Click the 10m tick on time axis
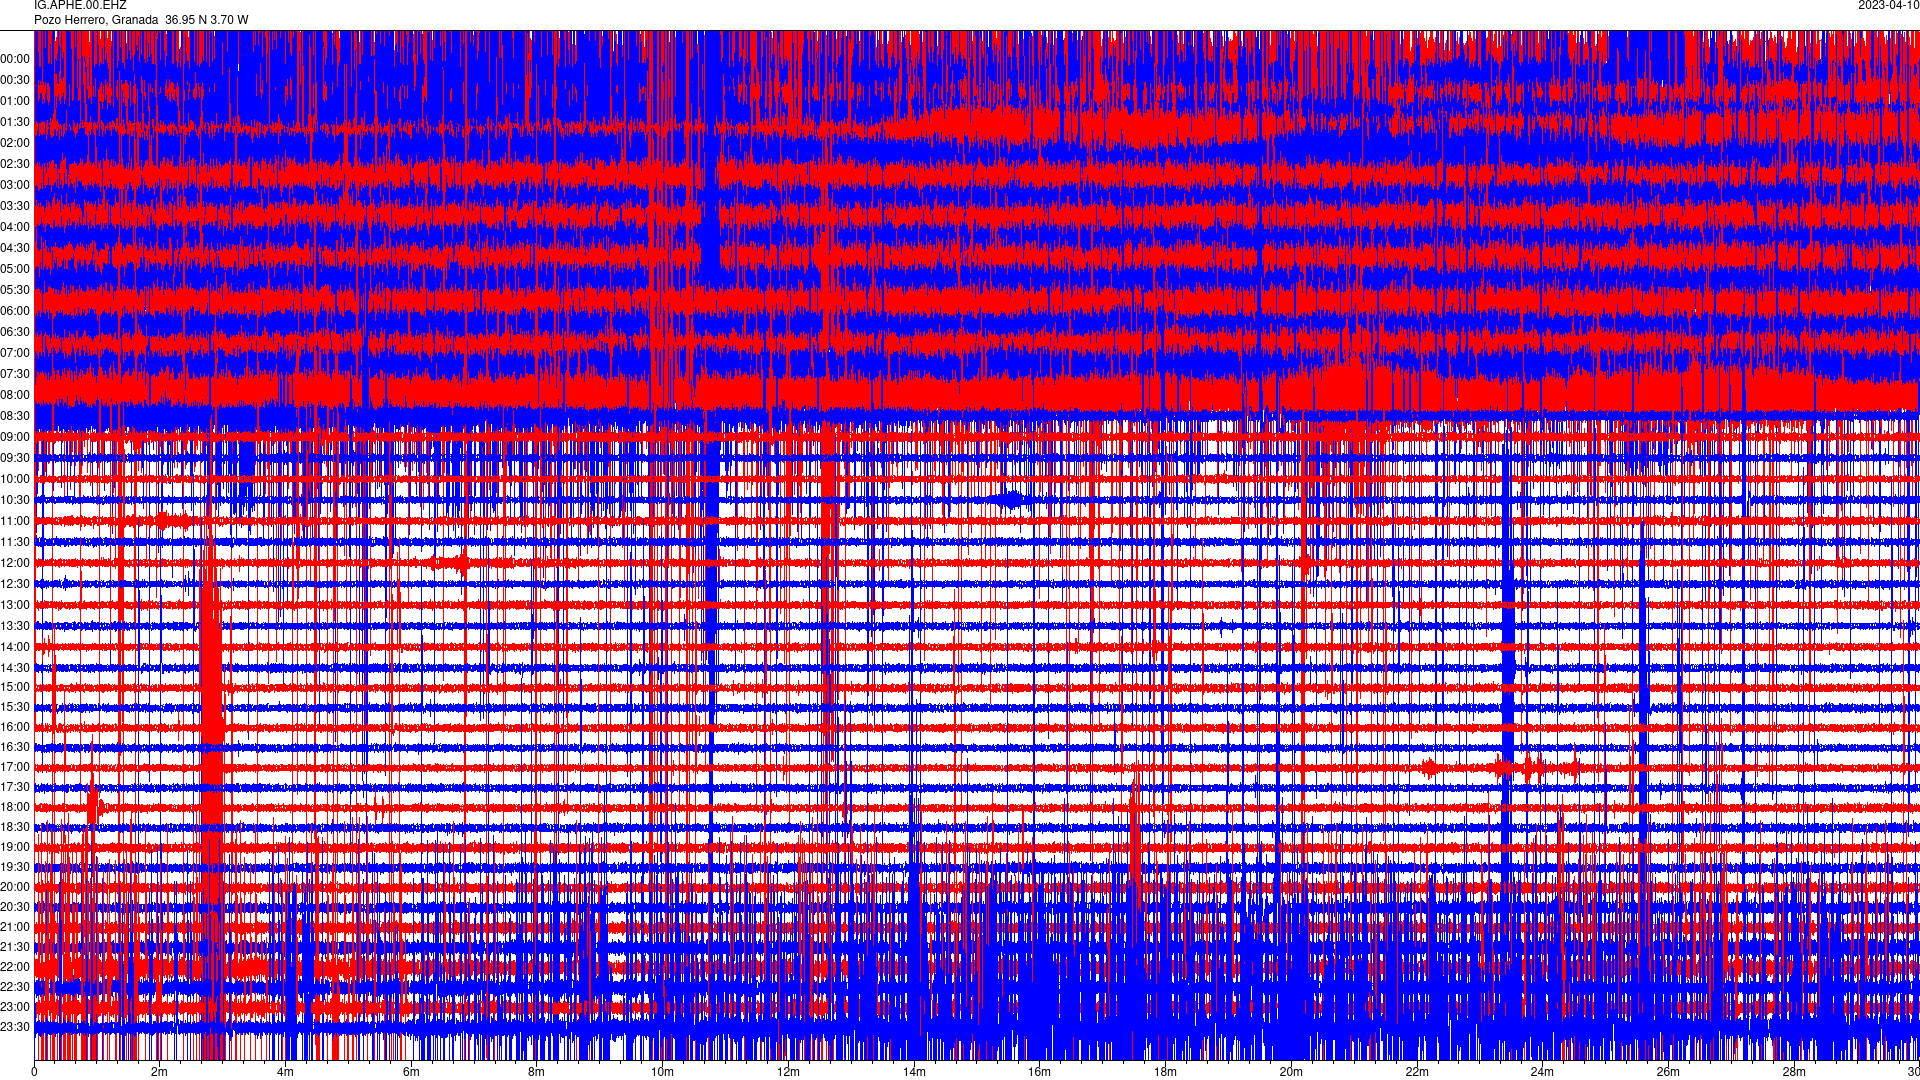This screenshot has width=1920, height=1080. (662, 1072)
